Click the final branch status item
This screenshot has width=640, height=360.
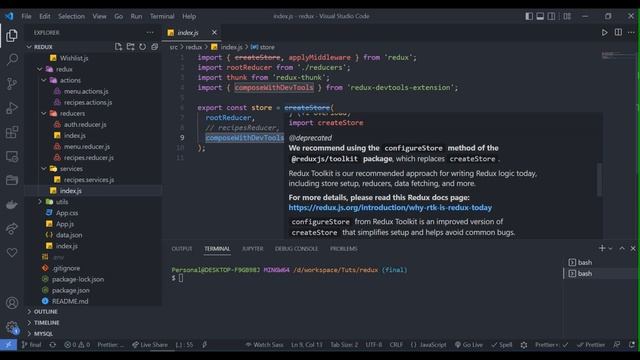pos(31,345)
